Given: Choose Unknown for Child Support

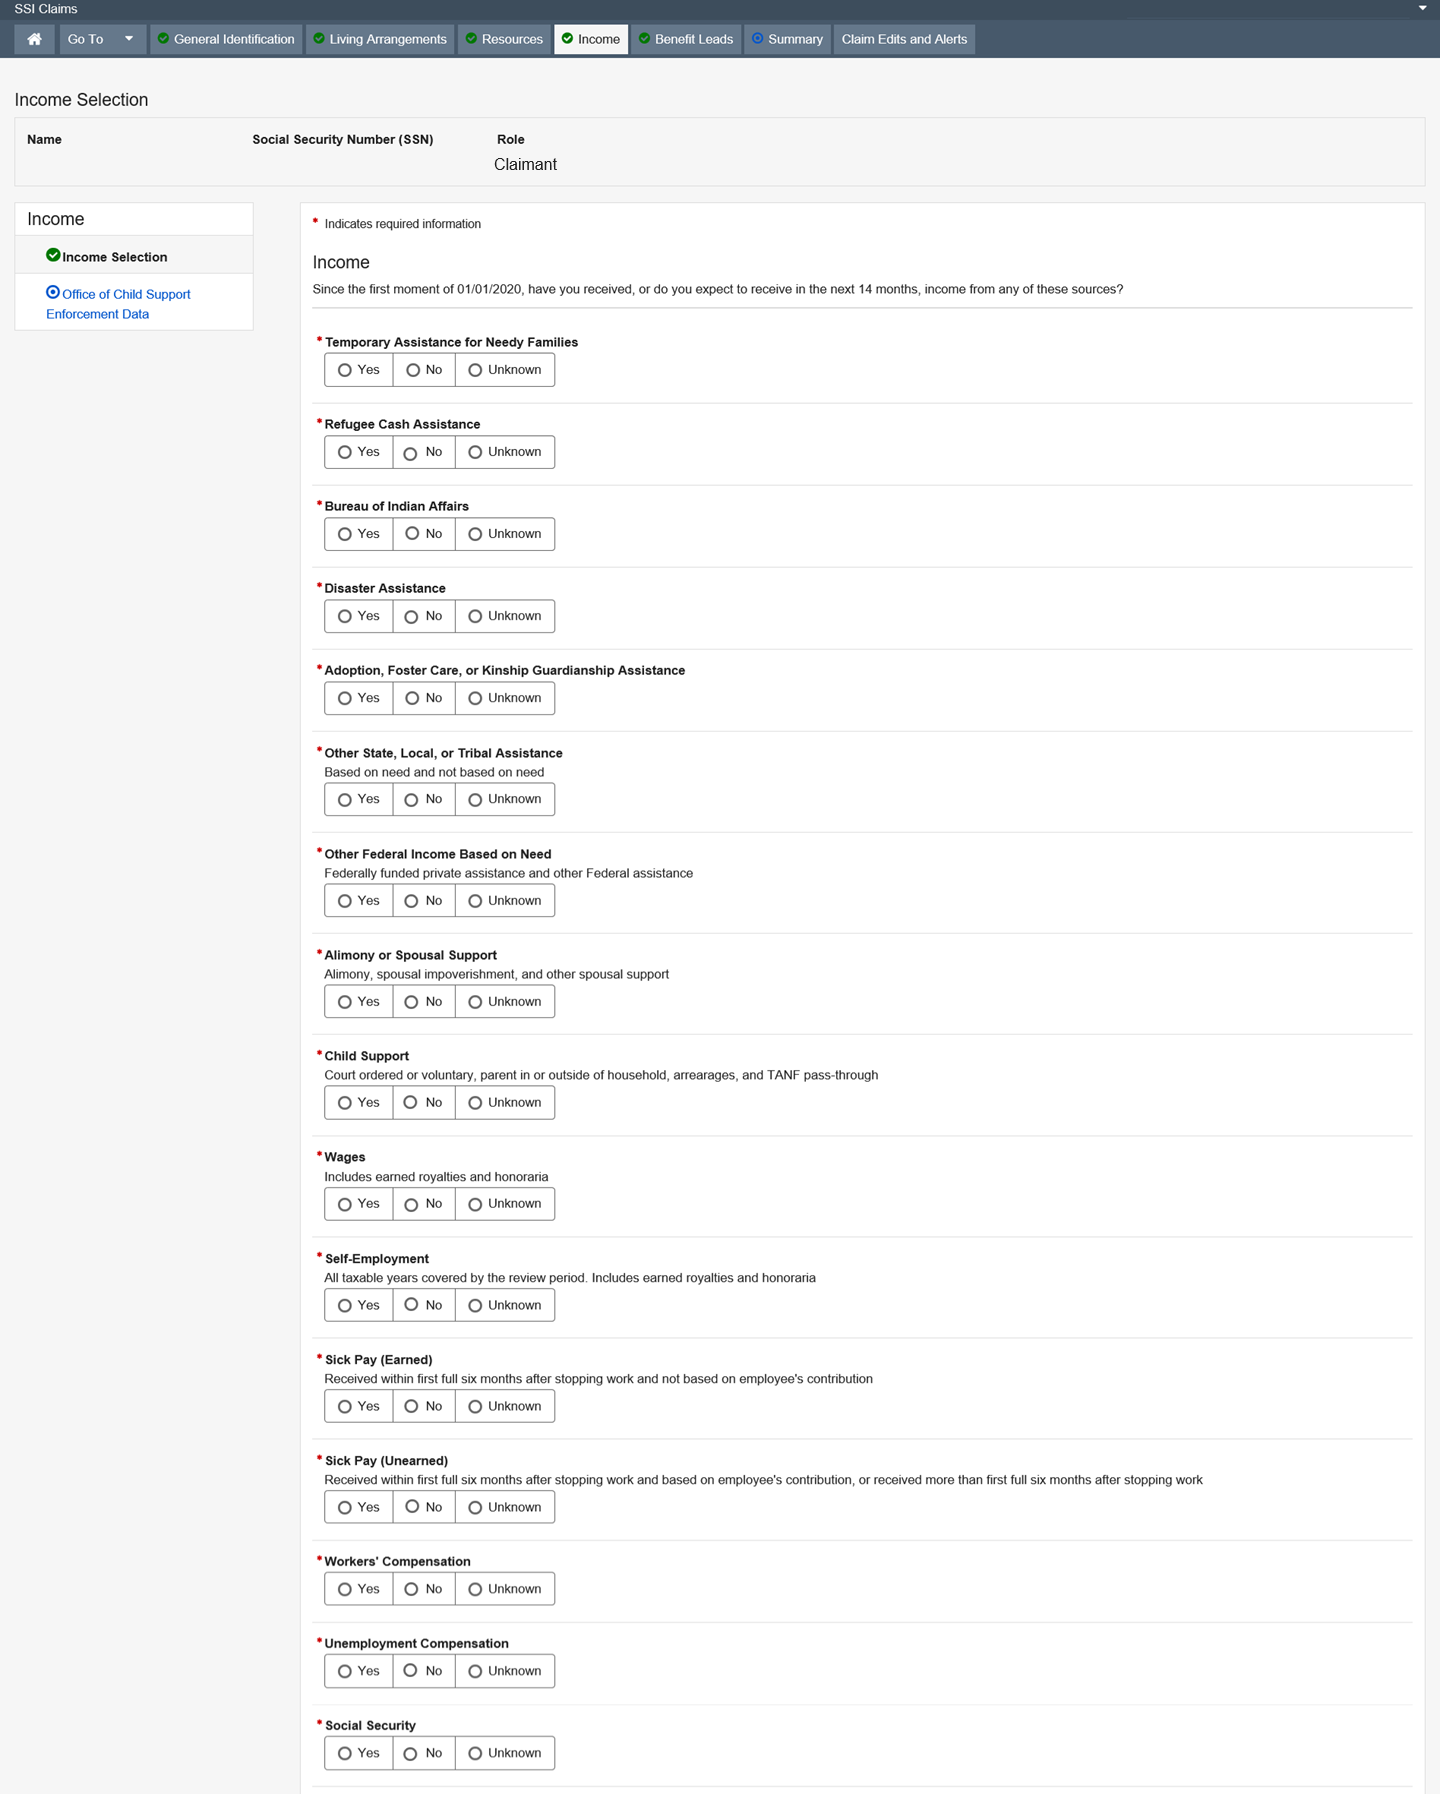Looking at the screenshot, I should coord(475,1103).
